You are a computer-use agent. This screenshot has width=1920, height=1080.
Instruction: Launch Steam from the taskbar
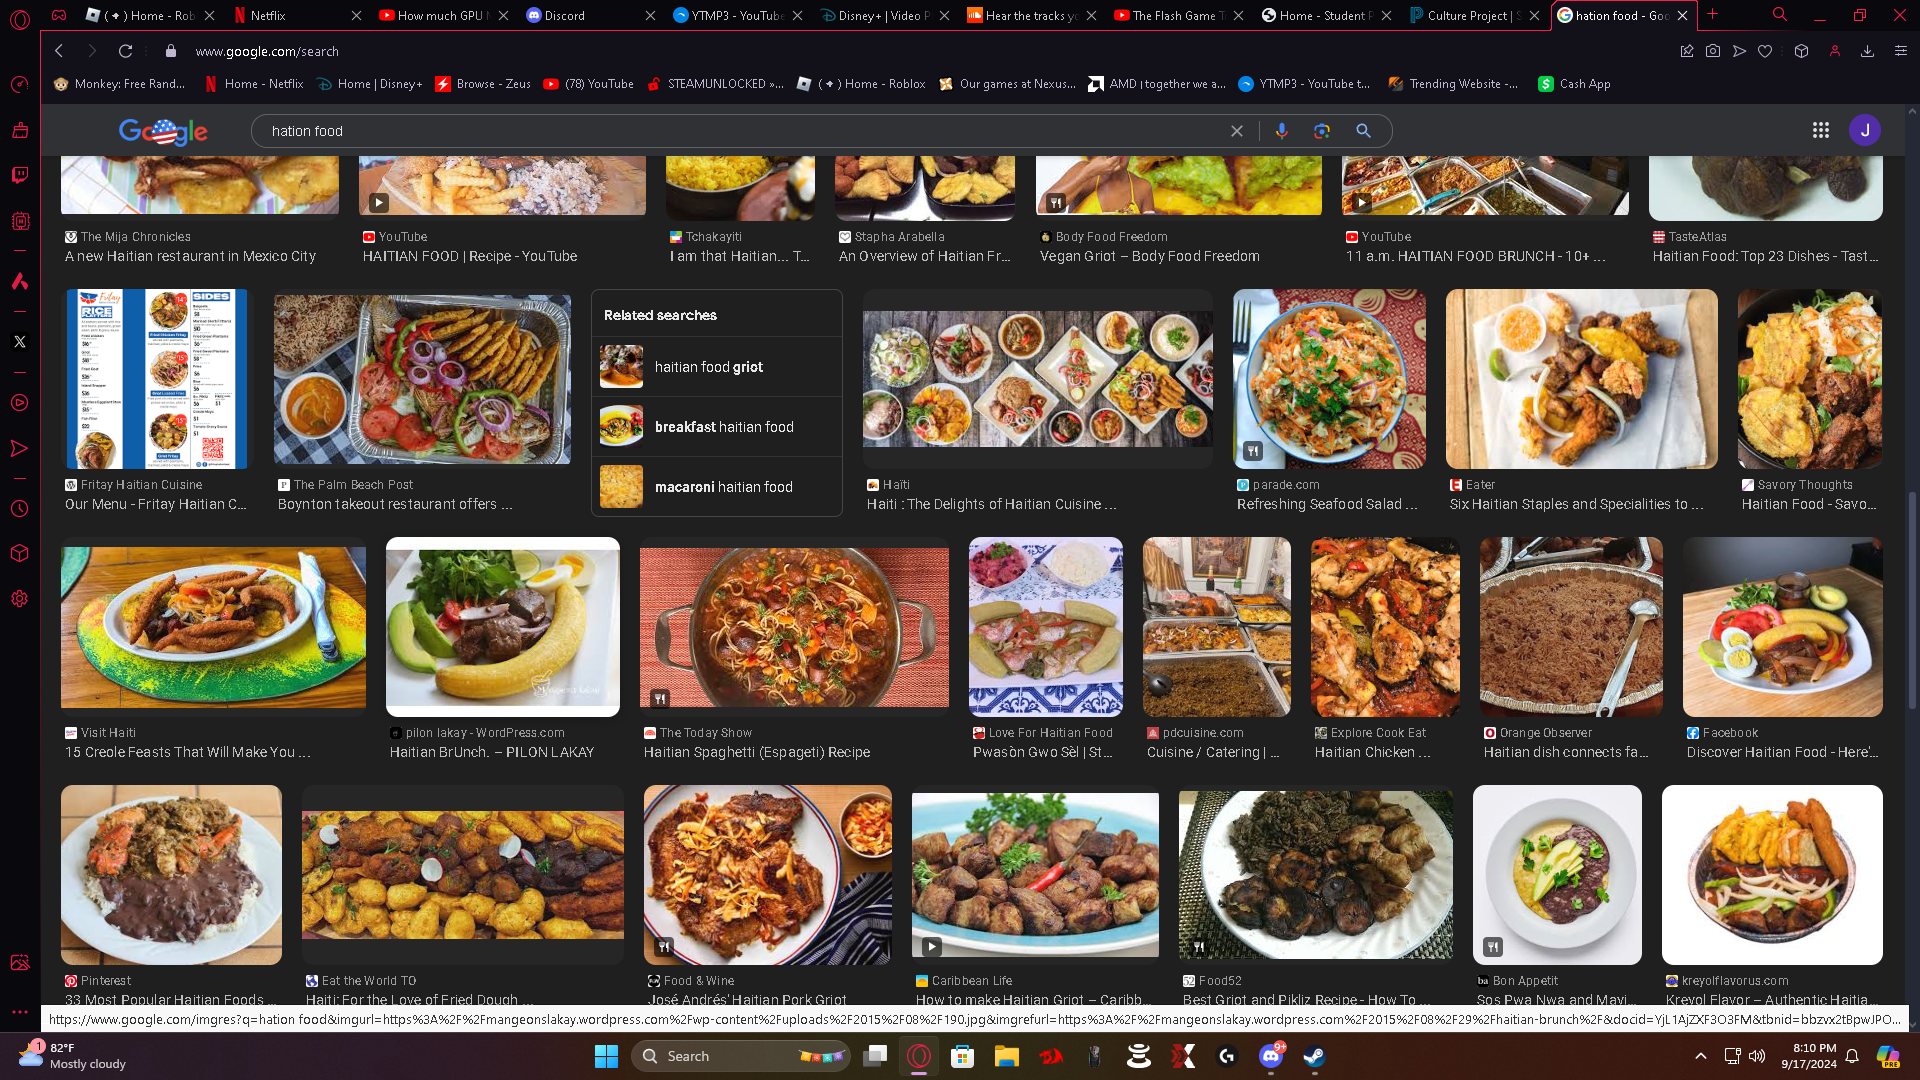coord(1314,1056)
